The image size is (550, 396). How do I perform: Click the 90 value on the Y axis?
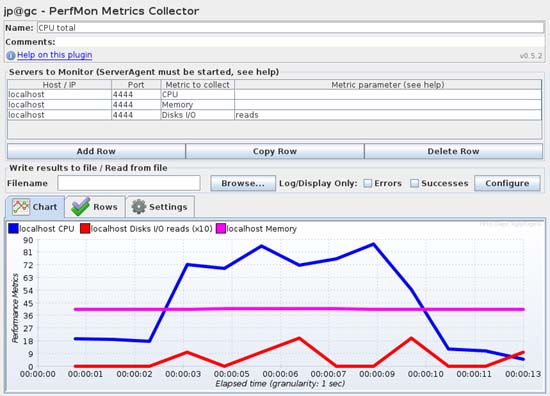coord(28,240)
